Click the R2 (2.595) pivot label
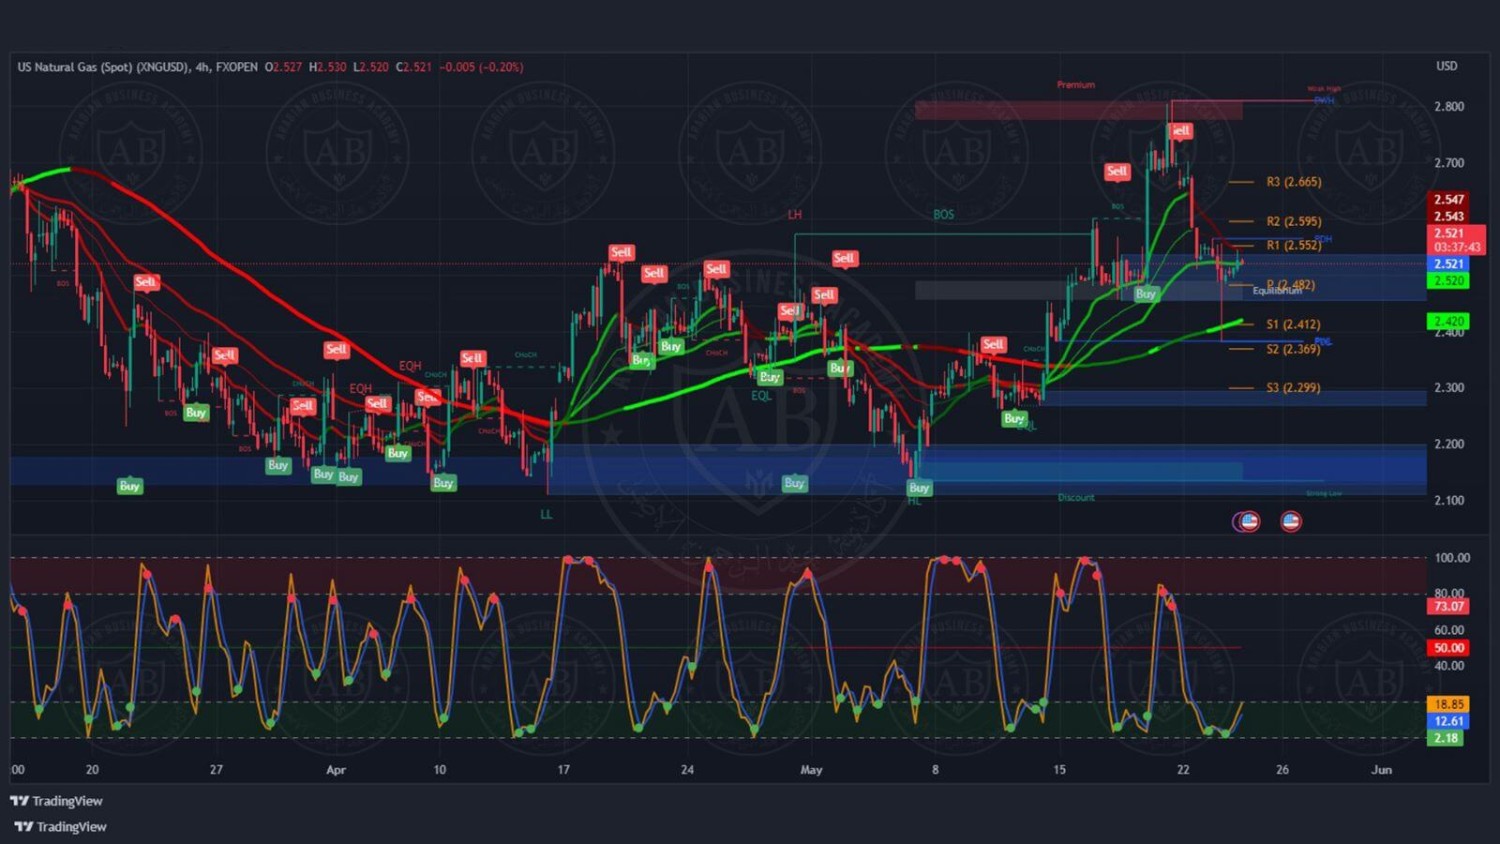Screen dimensions: 1500x844 click(1294, 221)
